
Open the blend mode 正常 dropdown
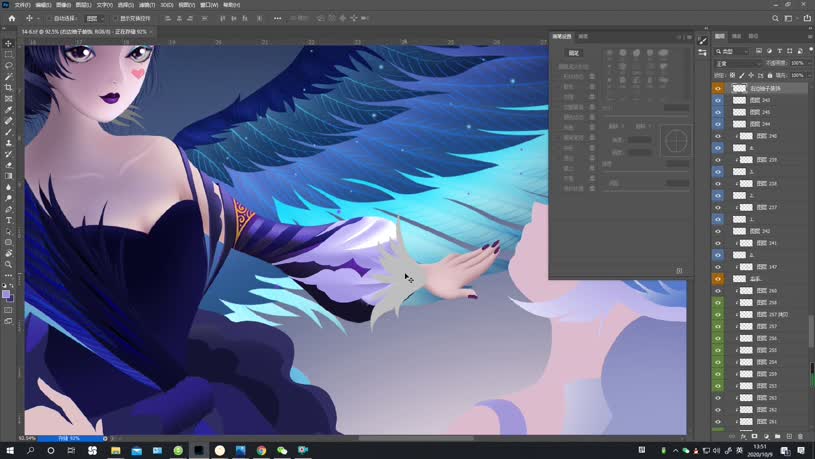[x=738, y=63]
